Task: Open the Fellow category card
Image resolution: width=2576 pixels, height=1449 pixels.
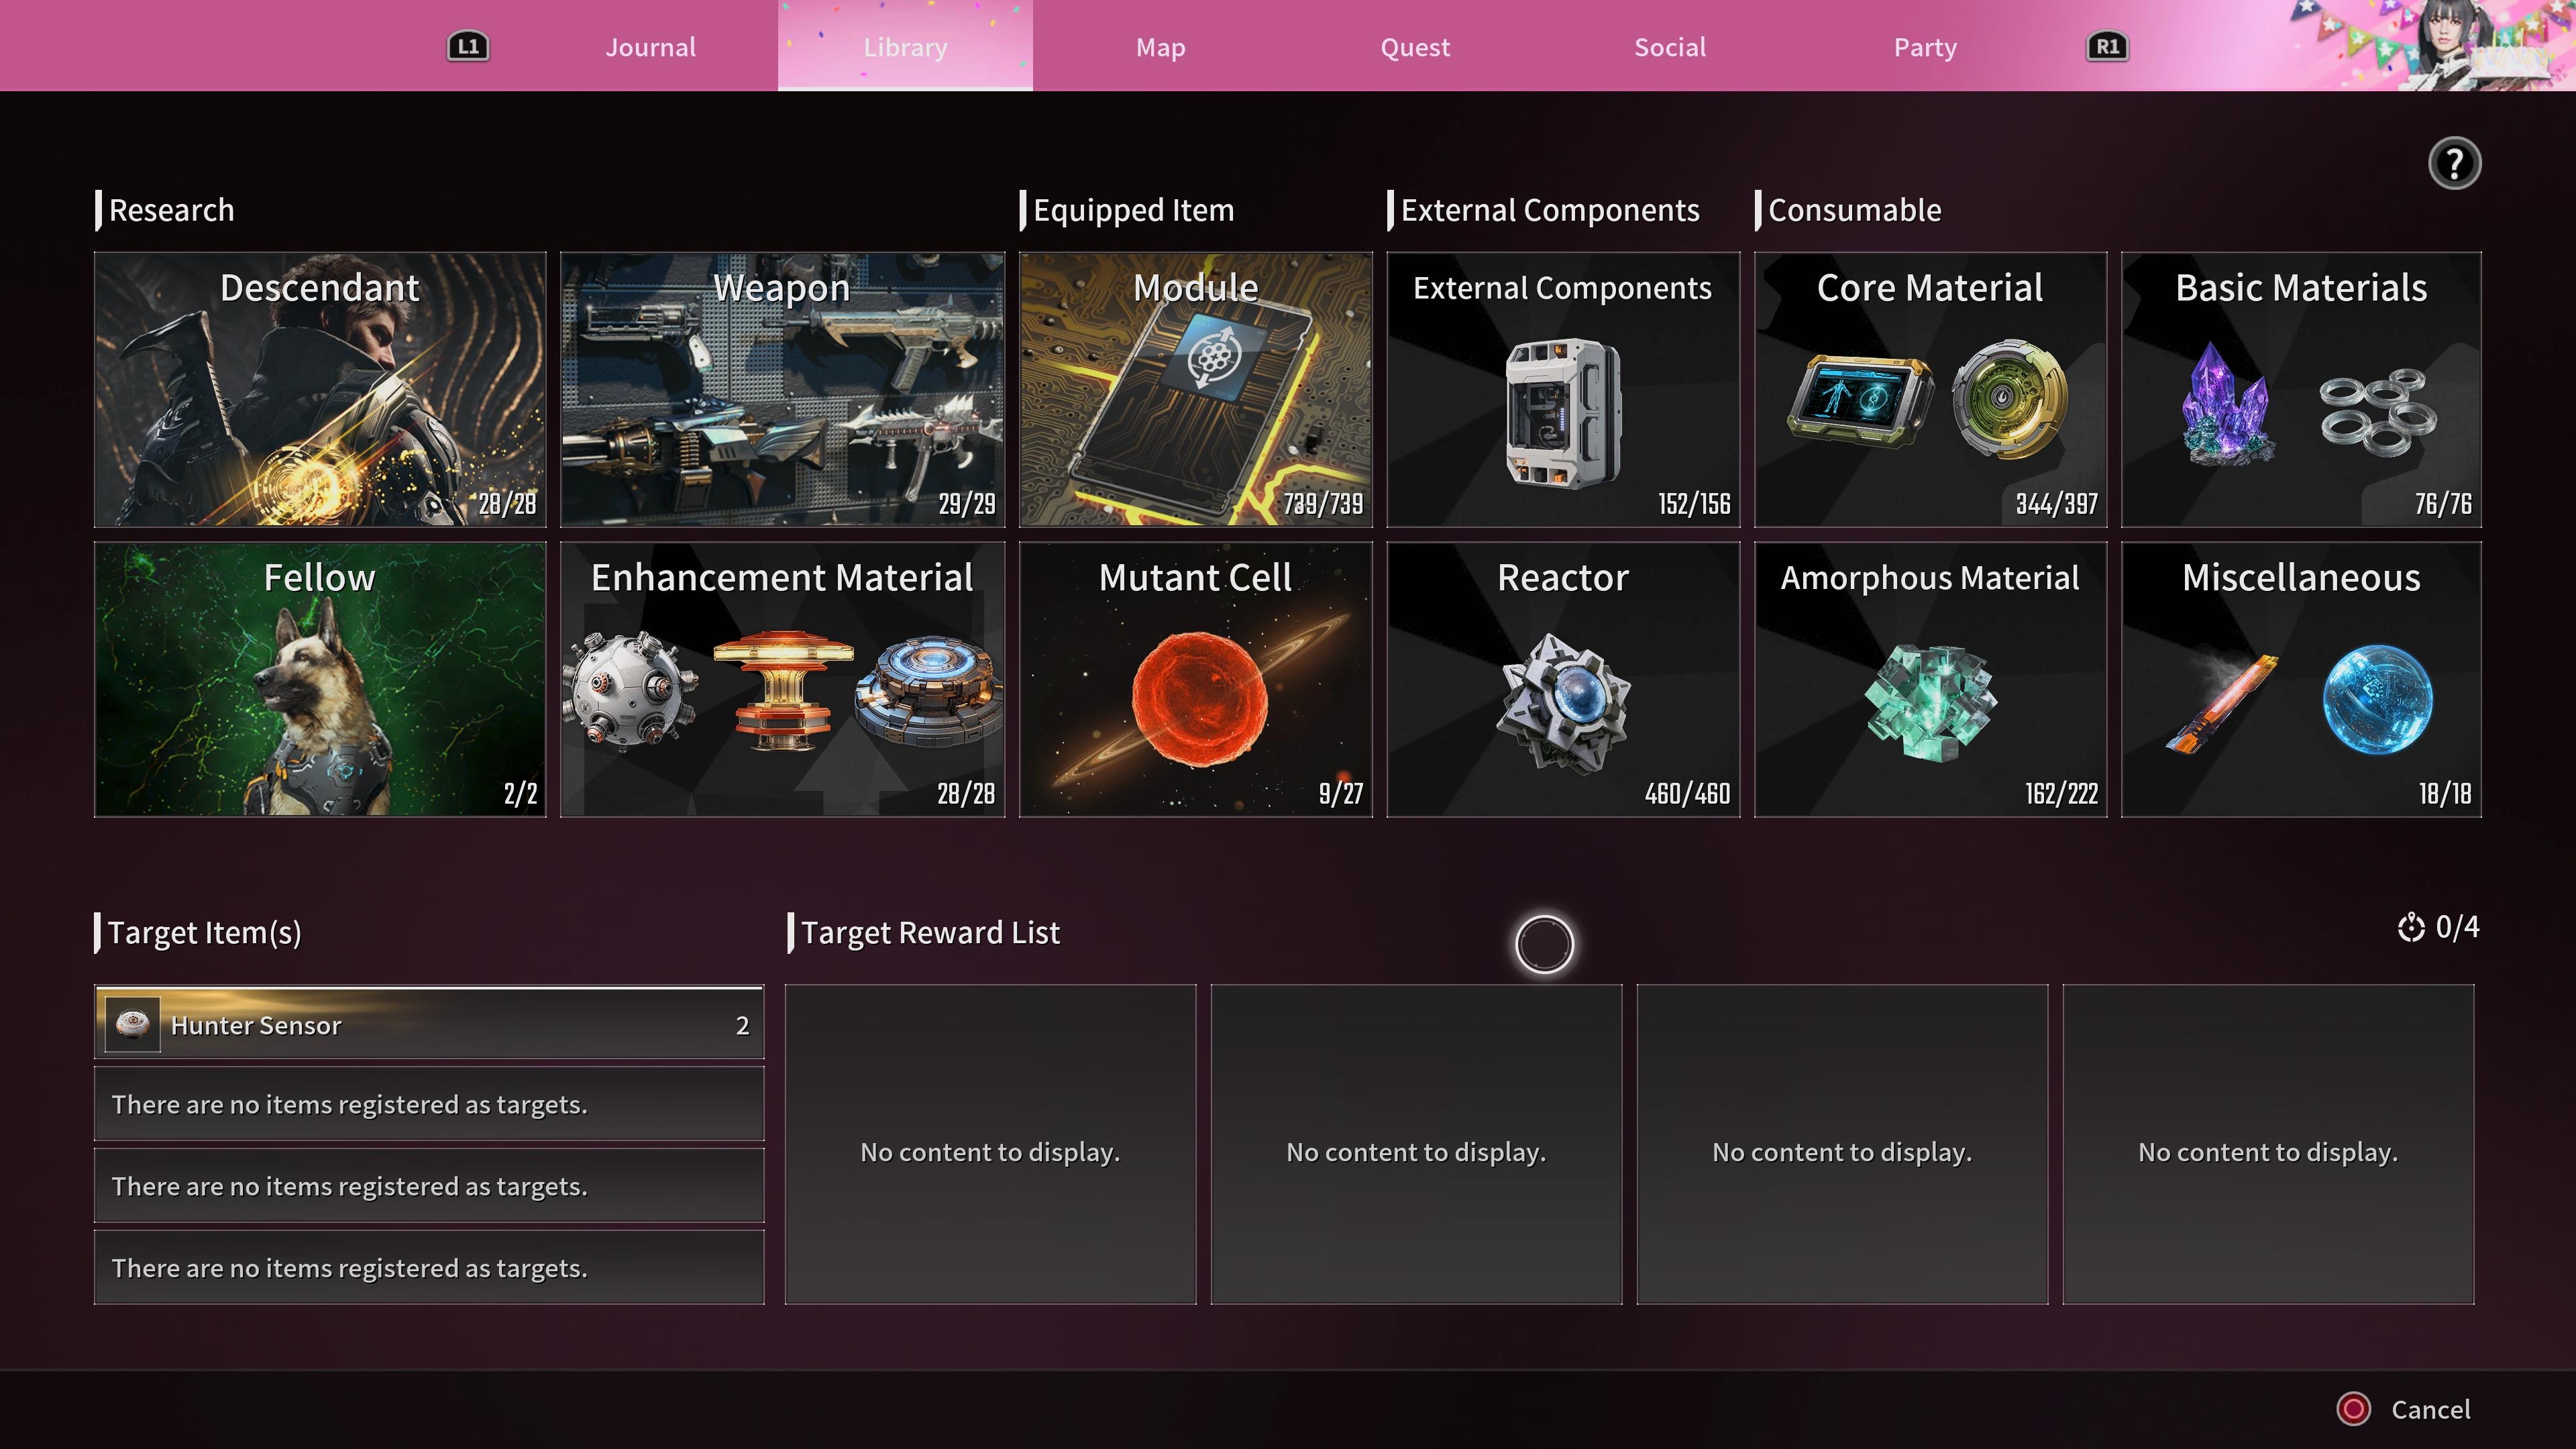Action: (x=320, y=679)
